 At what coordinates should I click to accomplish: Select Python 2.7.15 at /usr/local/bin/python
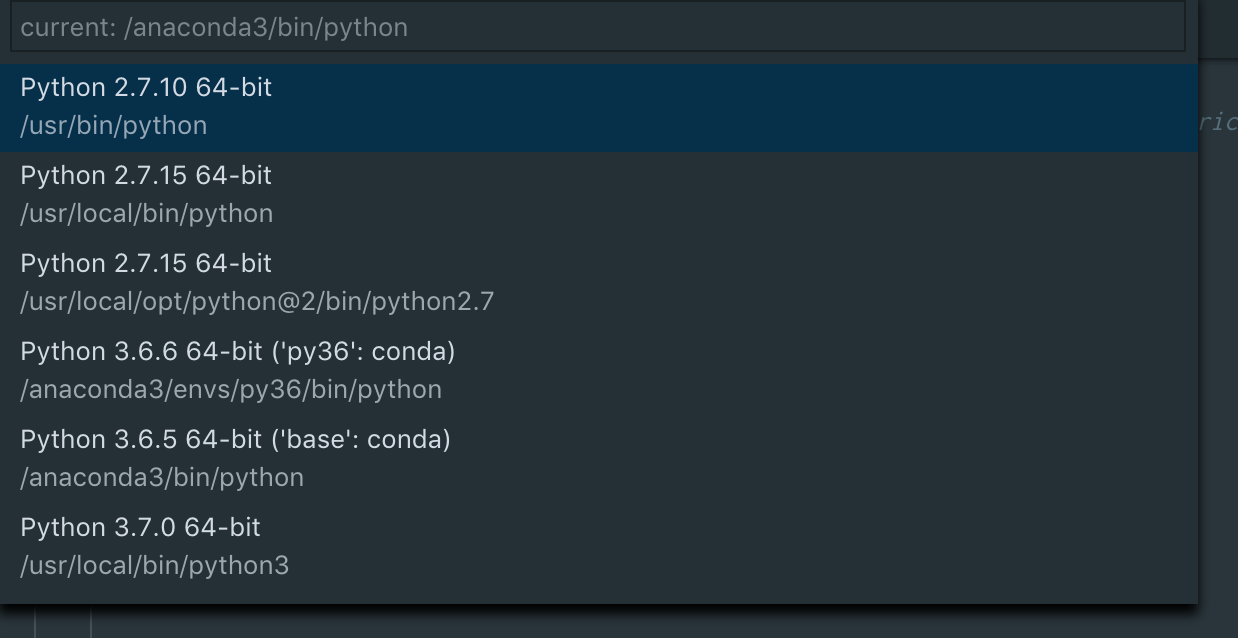click(146, 176)
